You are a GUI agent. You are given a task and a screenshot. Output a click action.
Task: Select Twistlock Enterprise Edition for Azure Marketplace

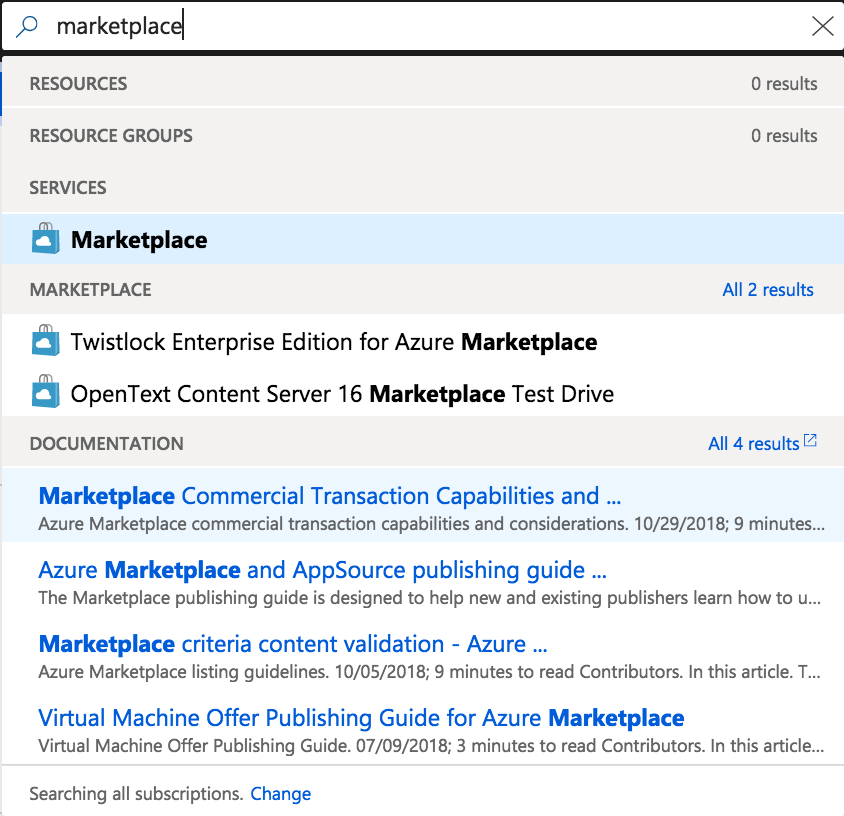coord(333,342)
